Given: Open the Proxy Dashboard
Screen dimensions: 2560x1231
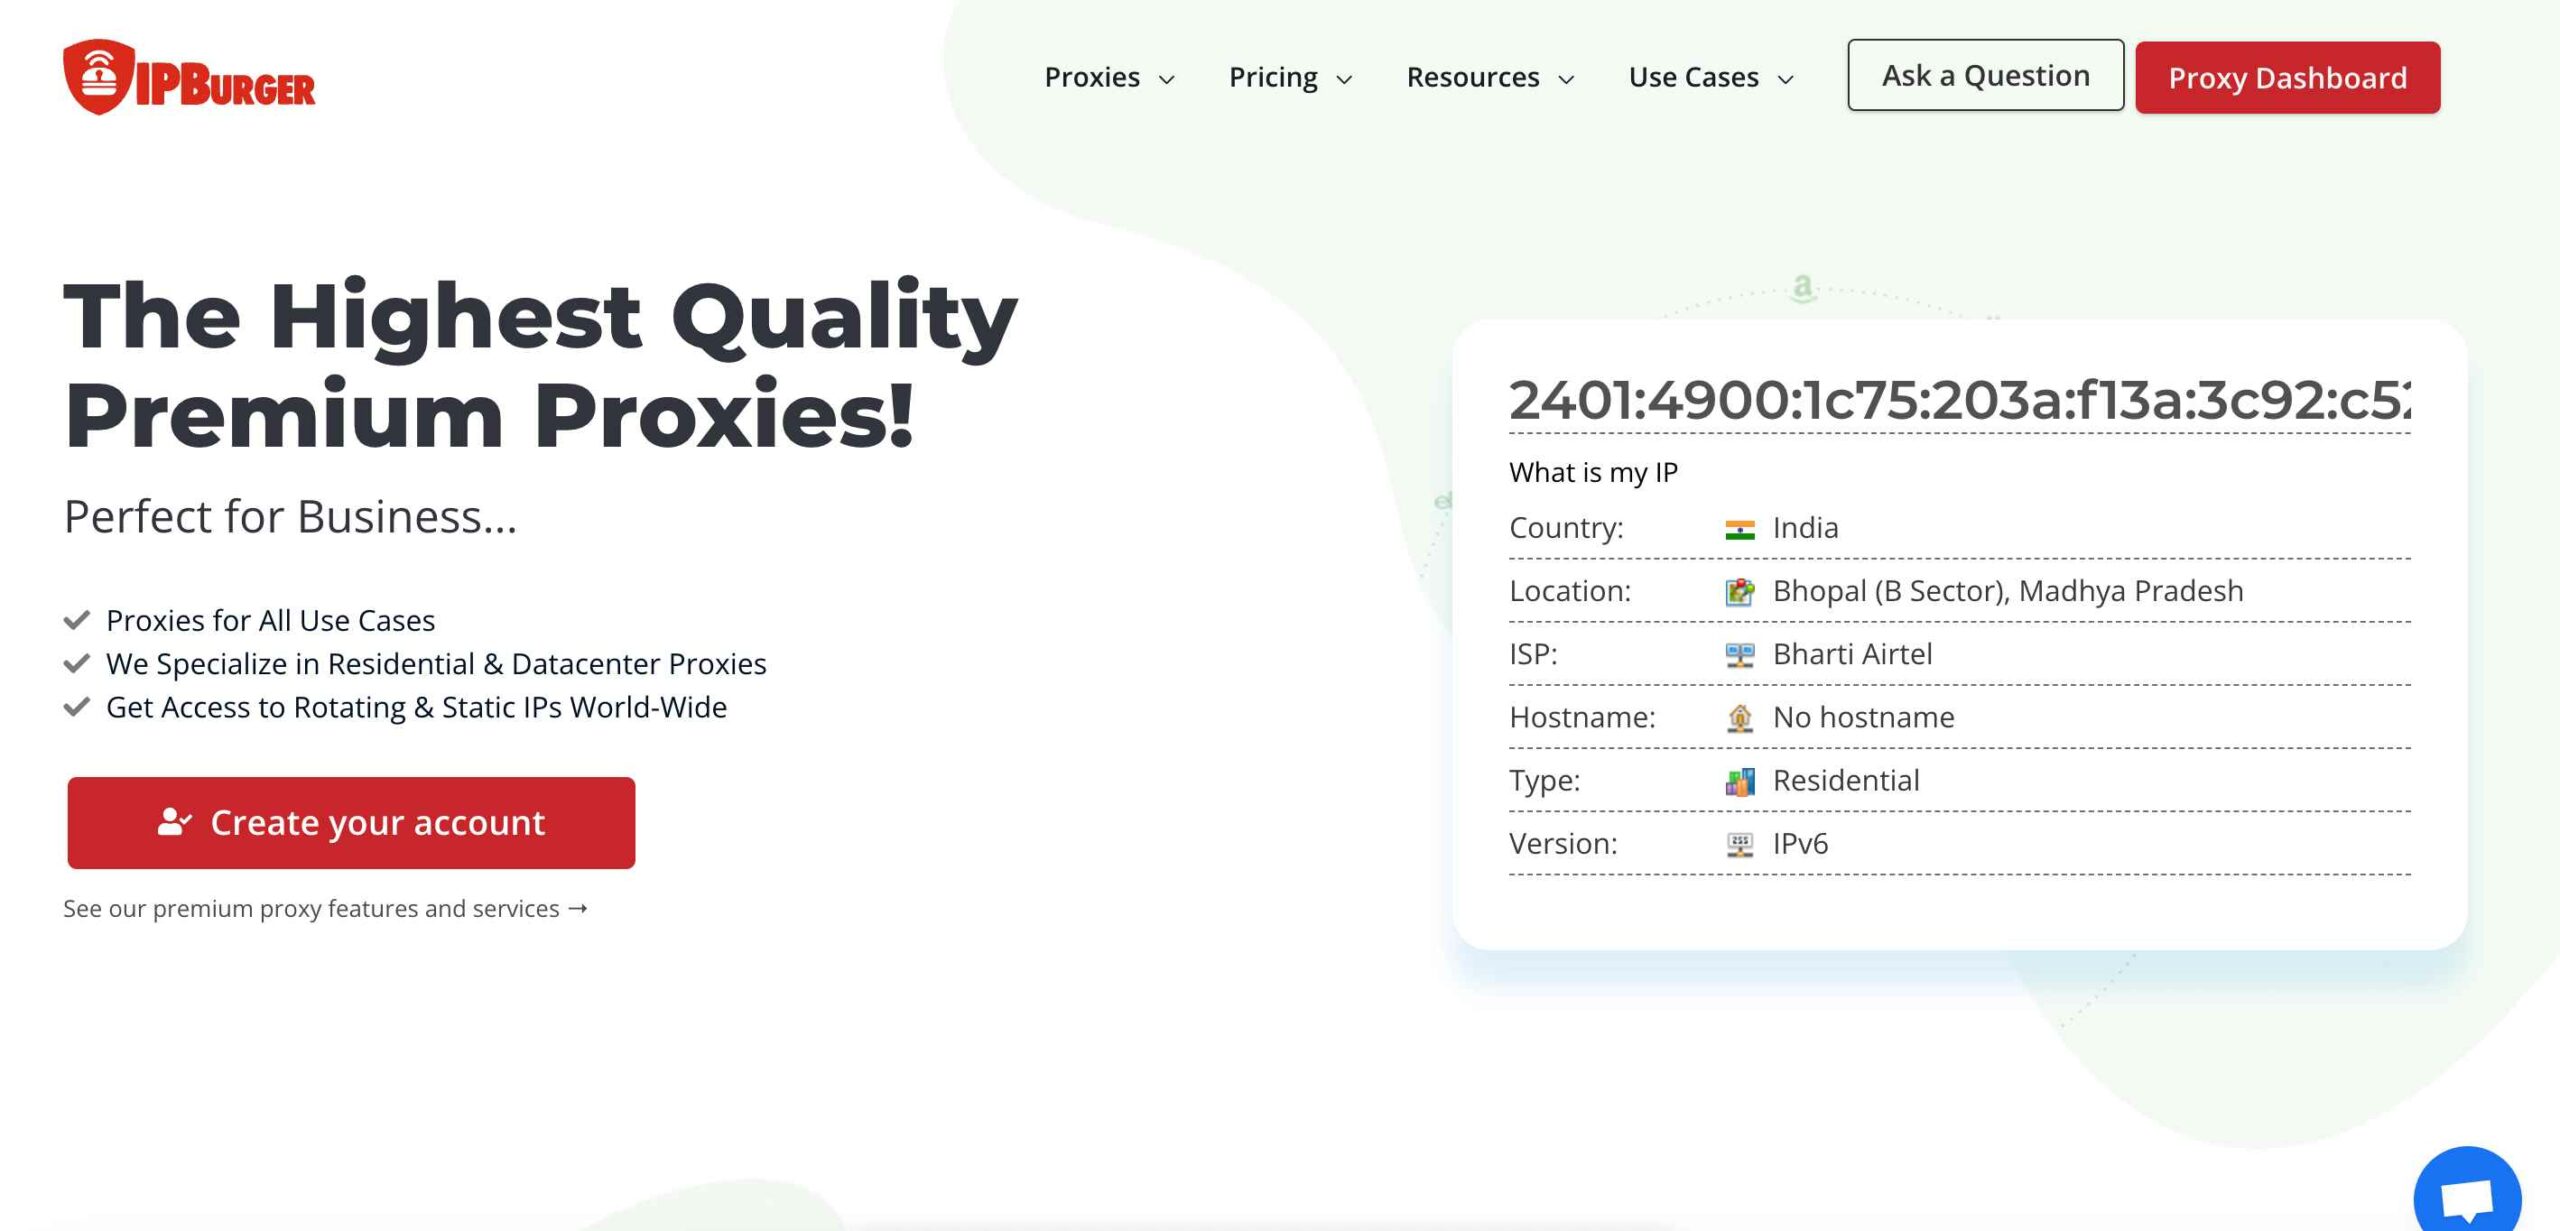Looking at the screenshot, I should (2287, 77).
